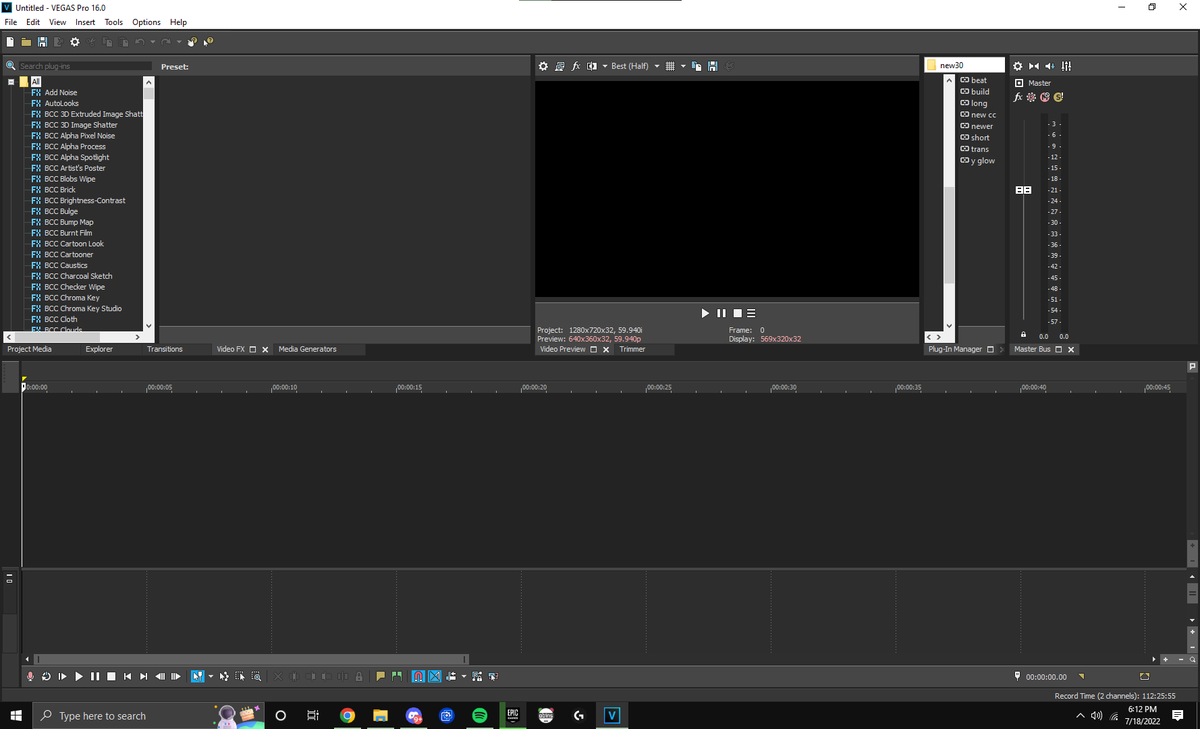This screenshot has width=1200, height=729.
Task: Toggle Dim Output in Master Bus
Action: pyautogui.click(x=1049, y=66)
